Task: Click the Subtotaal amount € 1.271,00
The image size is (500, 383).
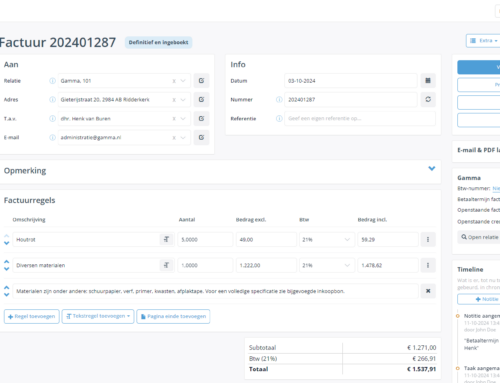Action: pyautogui.click(x=421, y=348)
